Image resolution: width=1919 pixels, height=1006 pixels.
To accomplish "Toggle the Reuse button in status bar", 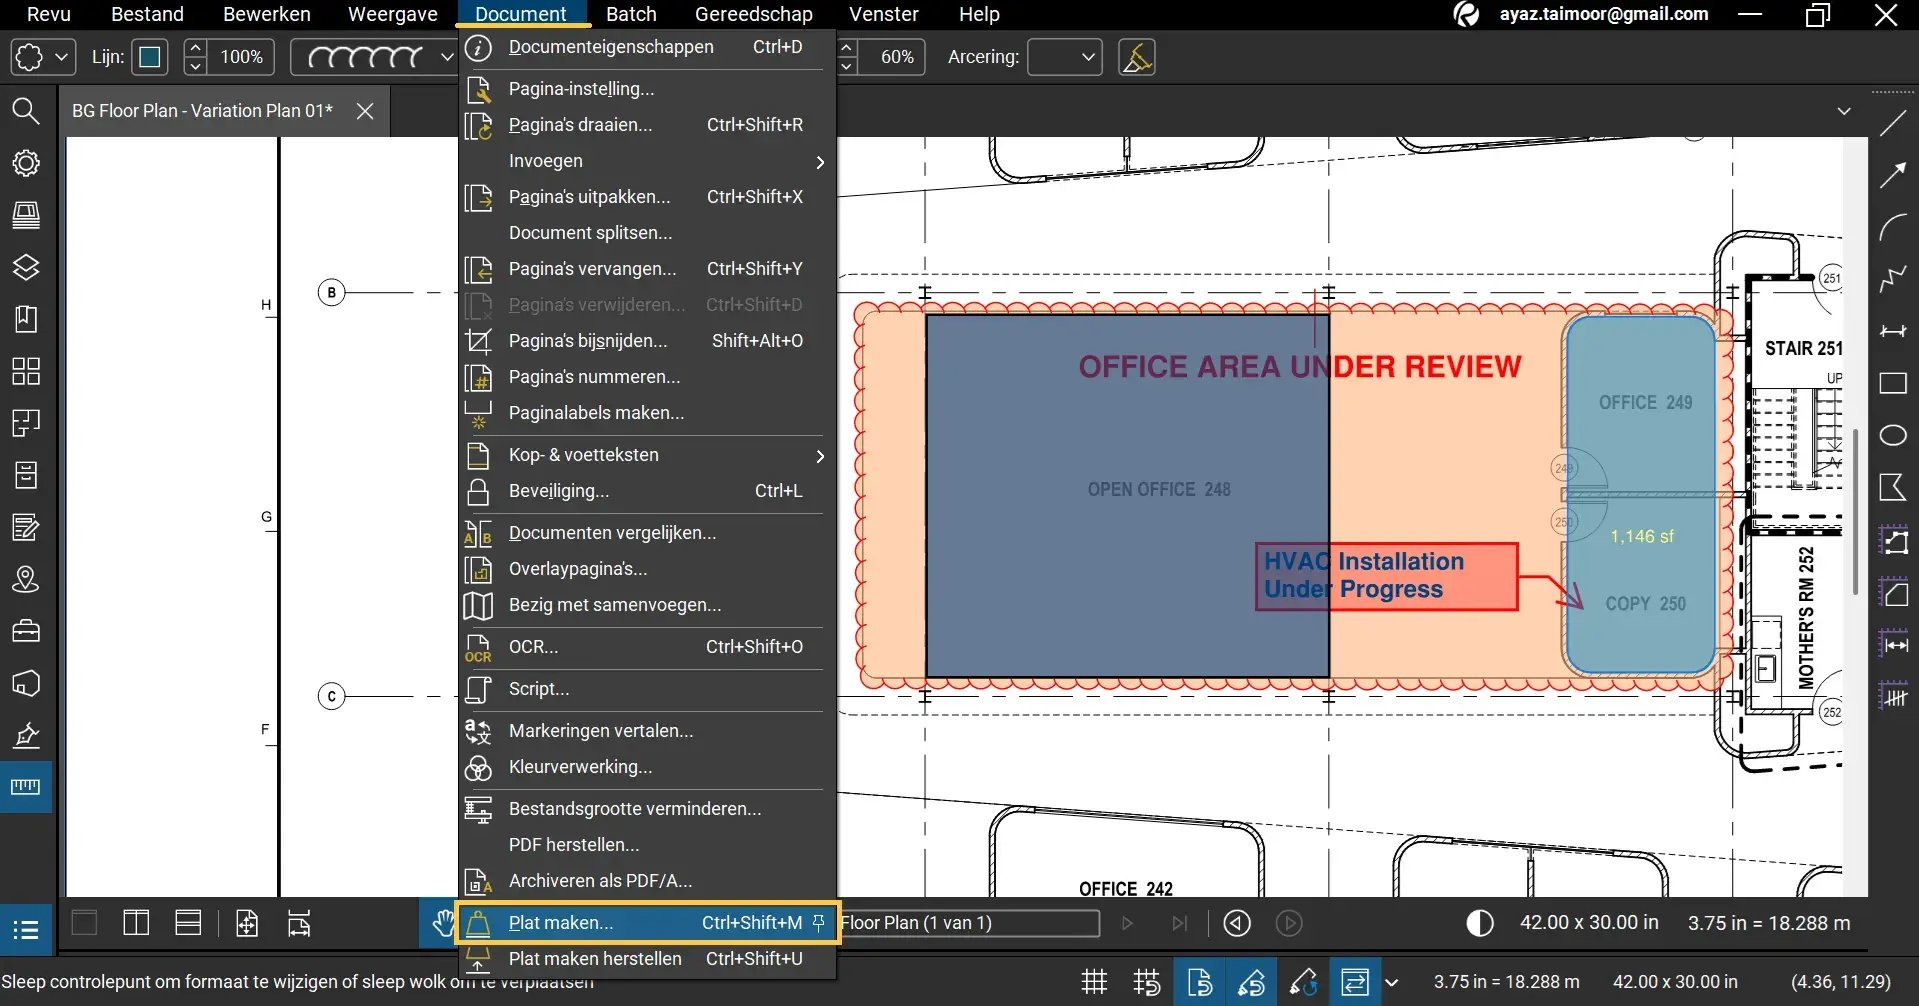I will 1303,982.
